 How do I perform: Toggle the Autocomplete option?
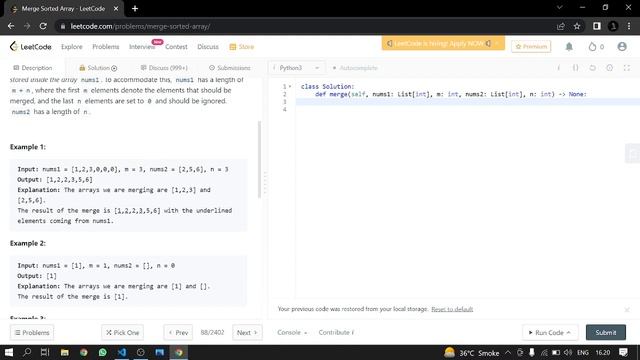(355, 68)
